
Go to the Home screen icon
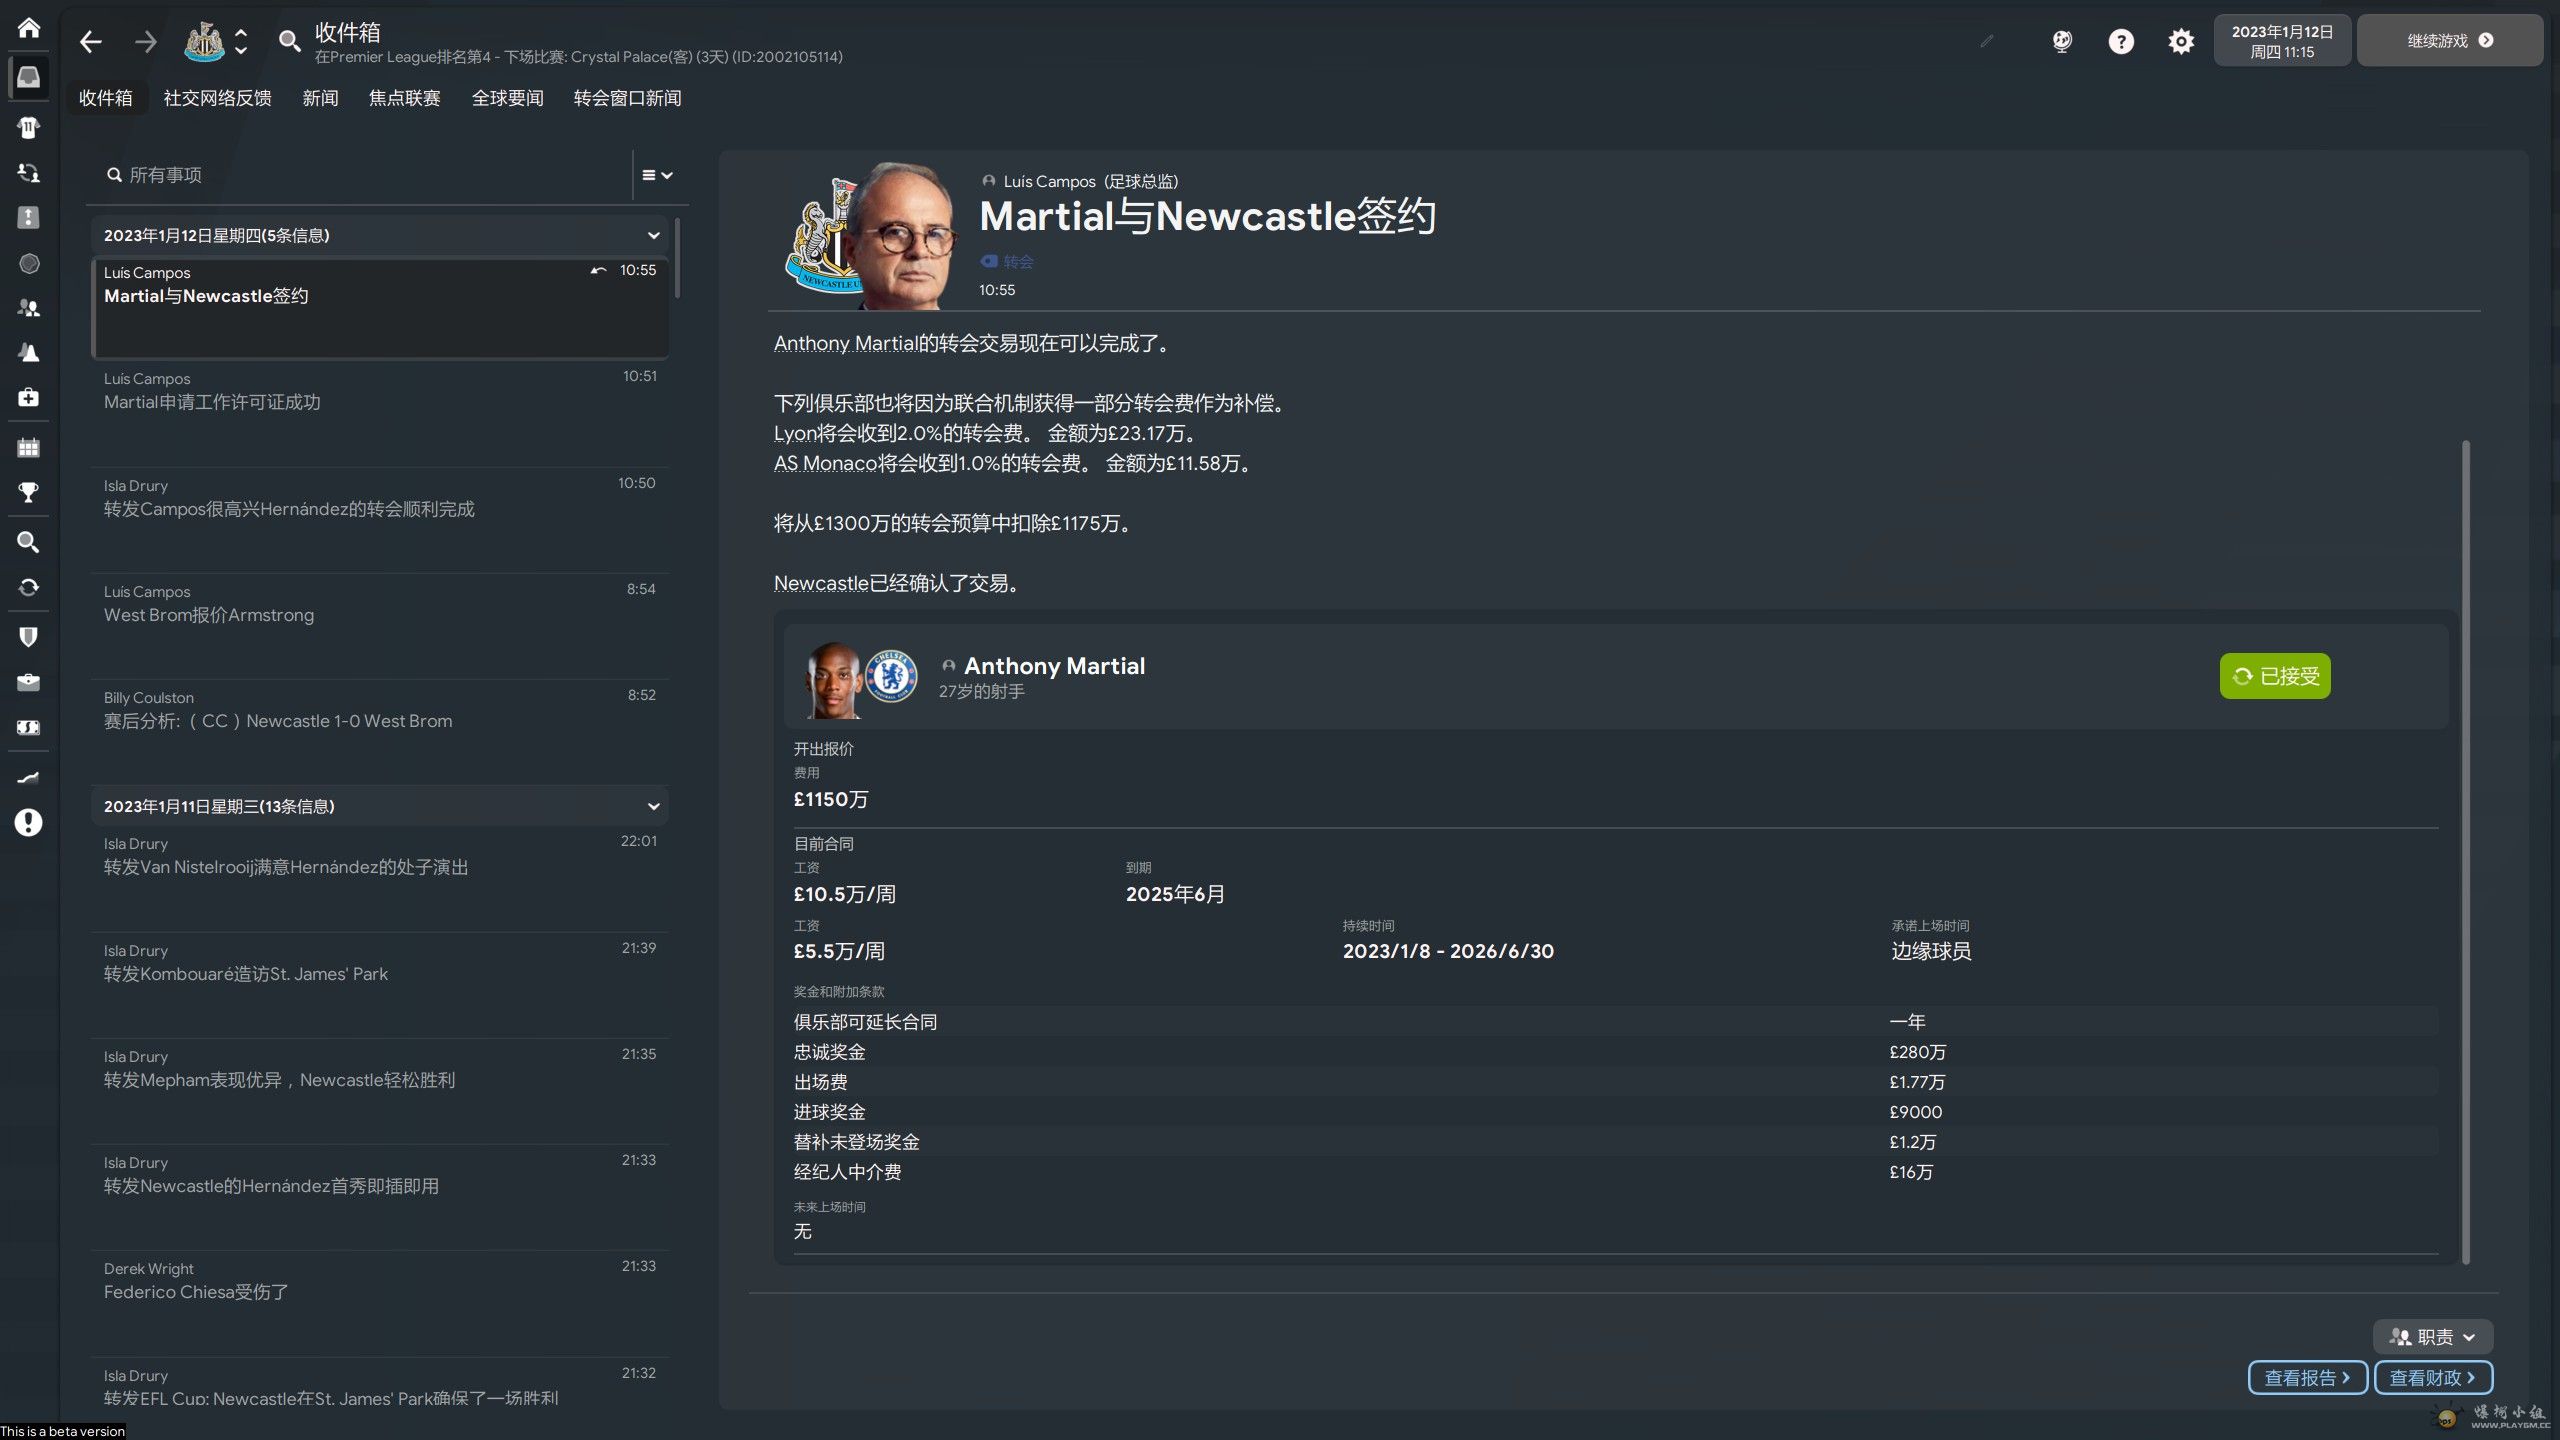[x=28, y=28]
